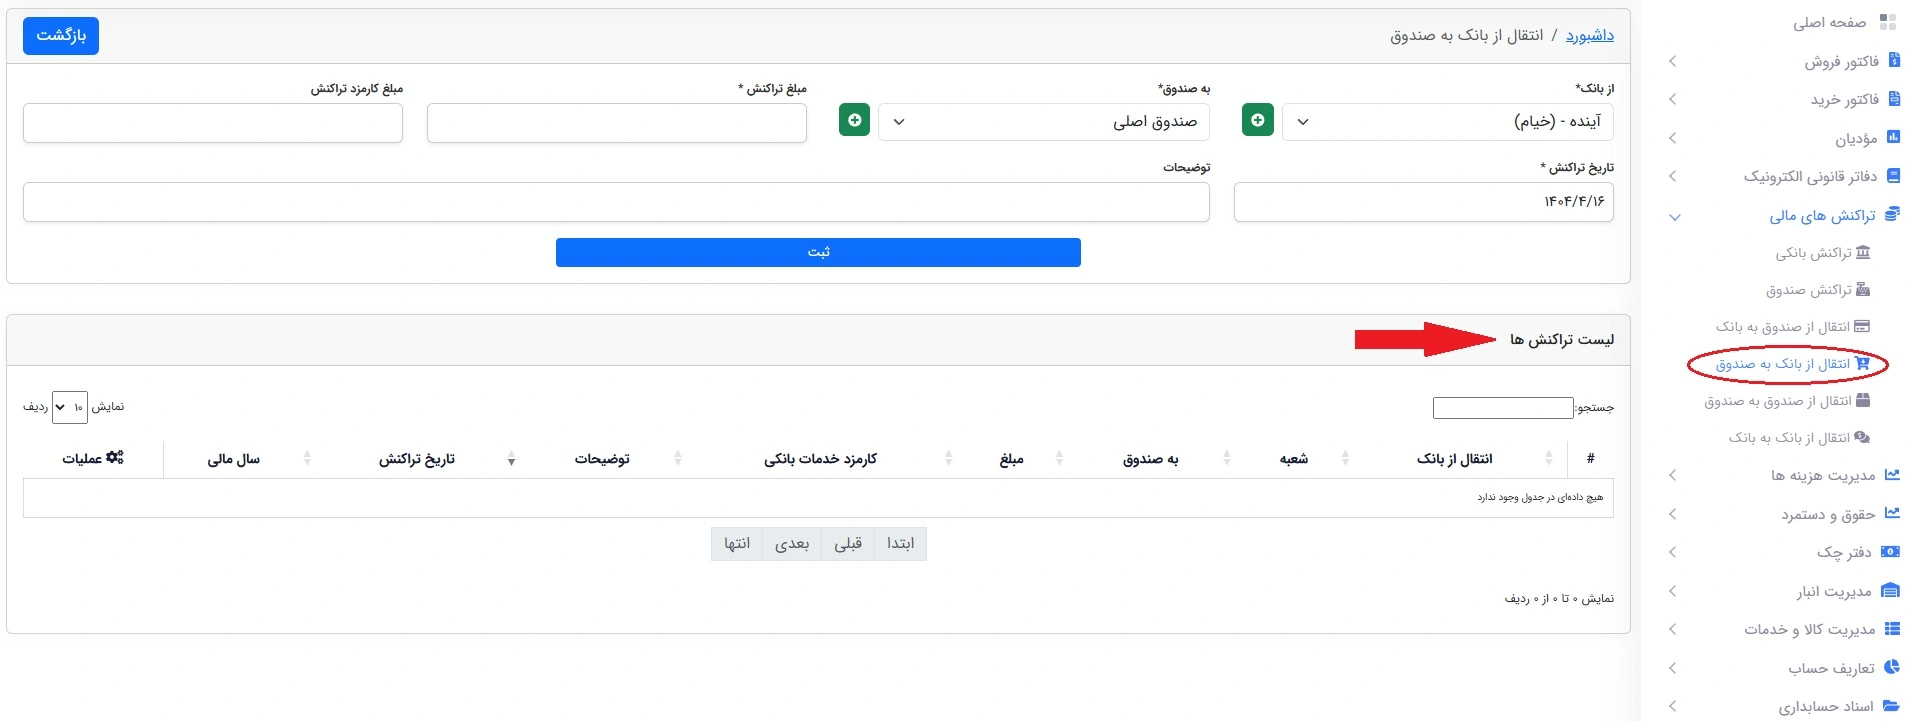1915x721 pixels.
Task: Expand the مدیریت هزینه ها chevron
Action: pos(1673,475)
